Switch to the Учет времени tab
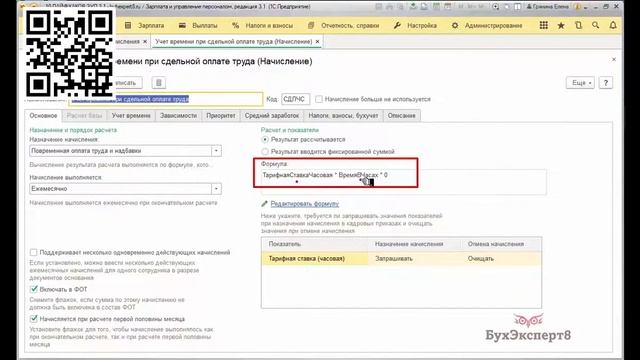 pos(131,116)
